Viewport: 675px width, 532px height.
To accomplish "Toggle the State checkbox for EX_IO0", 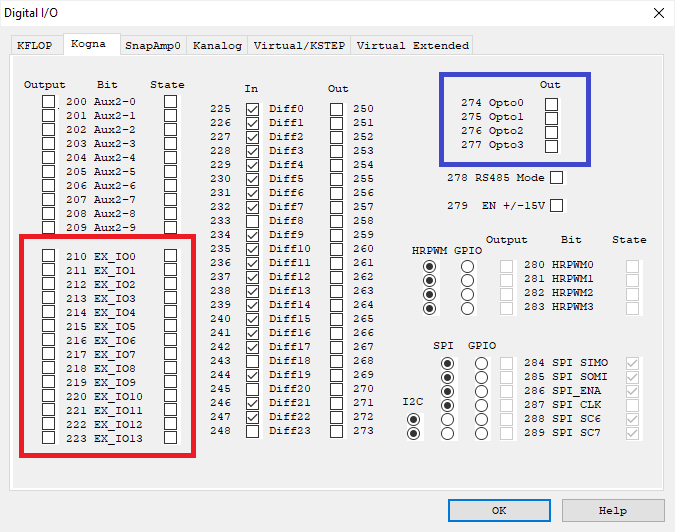I will 171,257.
